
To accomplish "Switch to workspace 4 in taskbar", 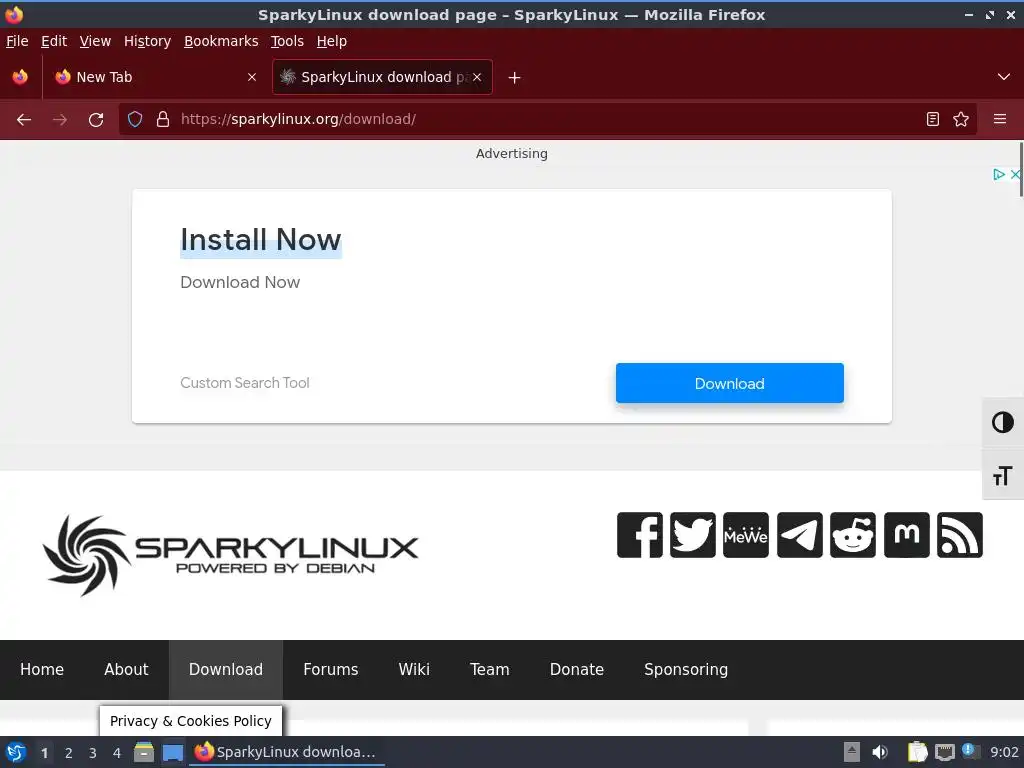I will (x=117, y=753).
